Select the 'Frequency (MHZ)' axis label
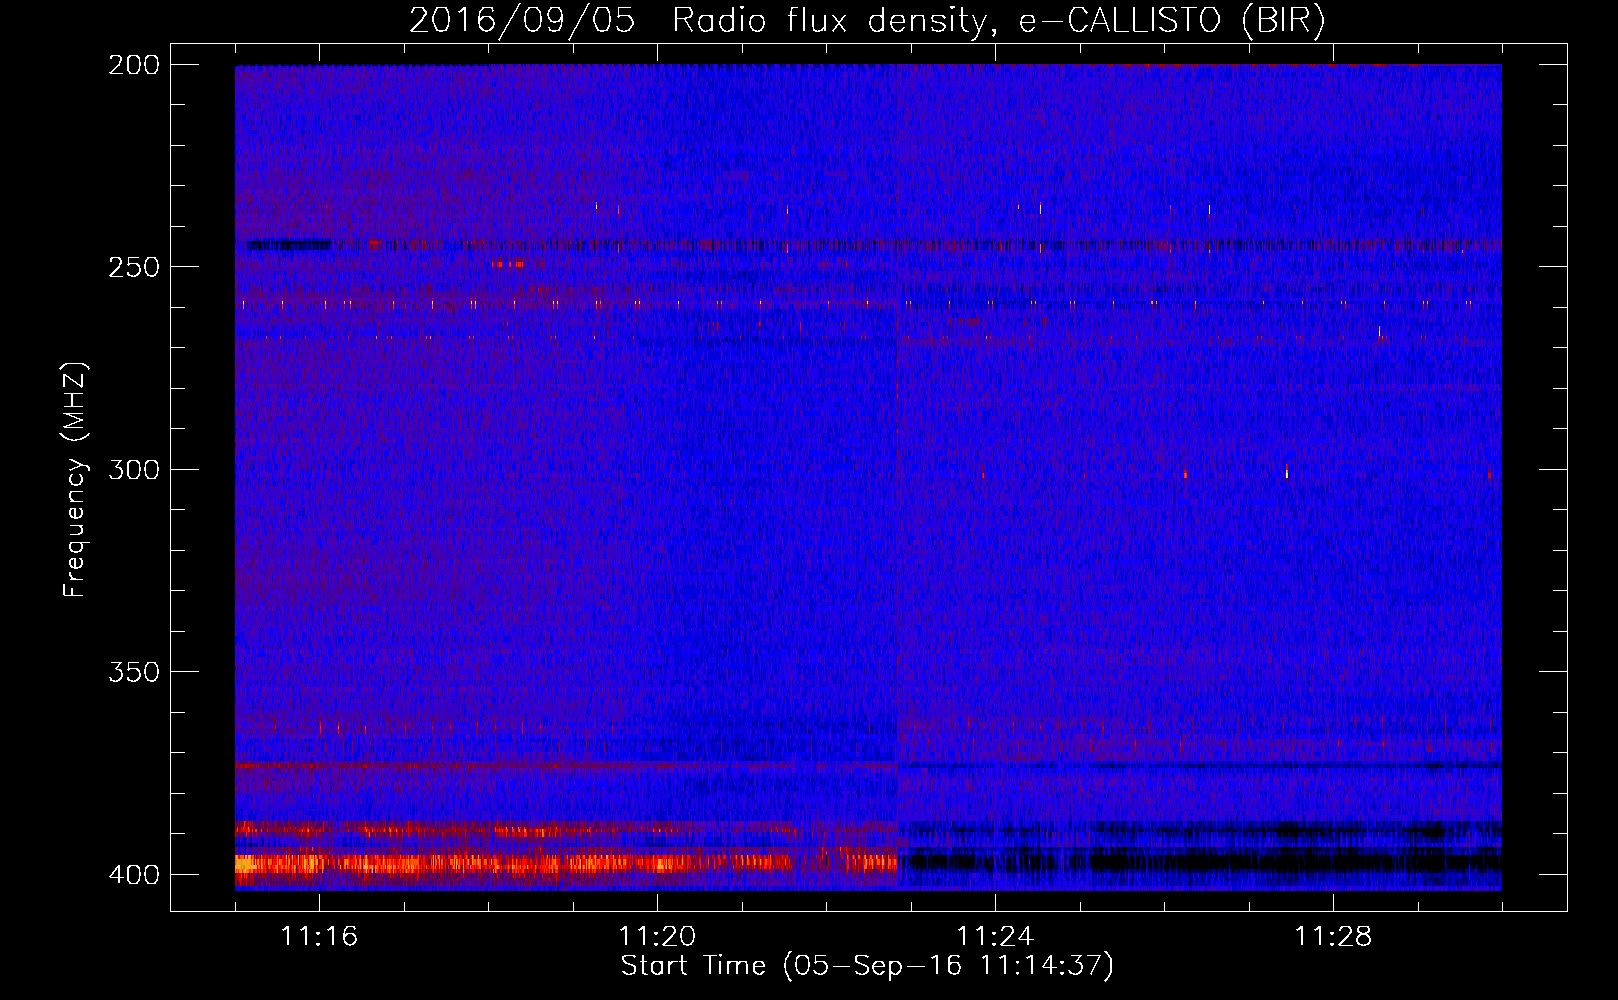This screenshot has width=1618, height=1000. coord(75,480)
